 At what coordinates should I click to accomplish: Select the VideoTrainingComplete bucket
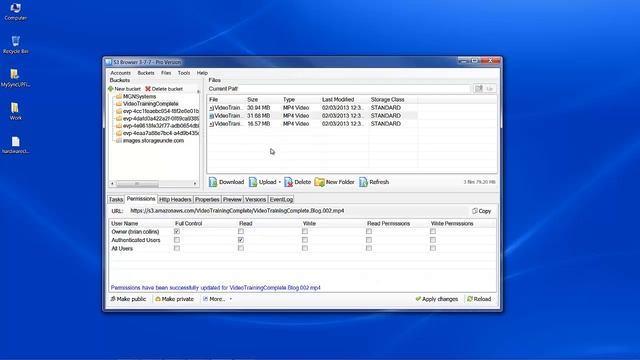[x=151, y=104]
